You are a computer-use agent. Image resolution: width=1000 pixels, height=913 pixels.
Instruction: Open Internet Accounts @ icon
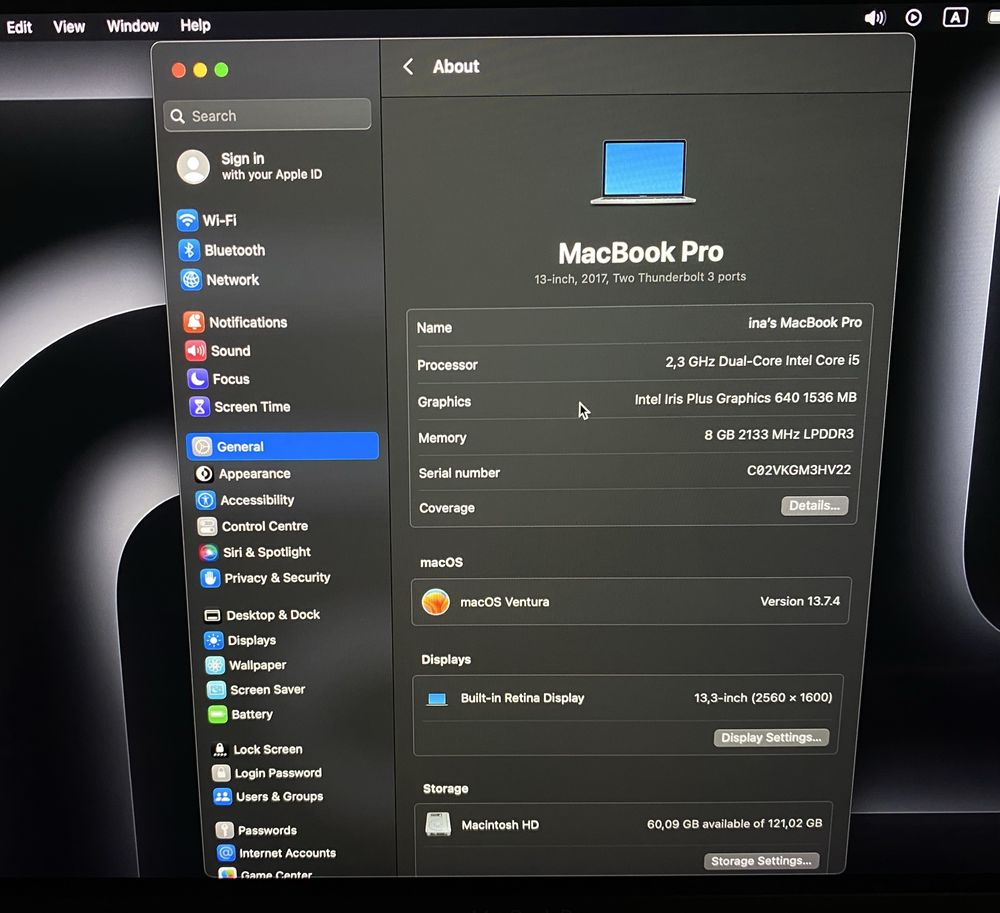(226, 853)
